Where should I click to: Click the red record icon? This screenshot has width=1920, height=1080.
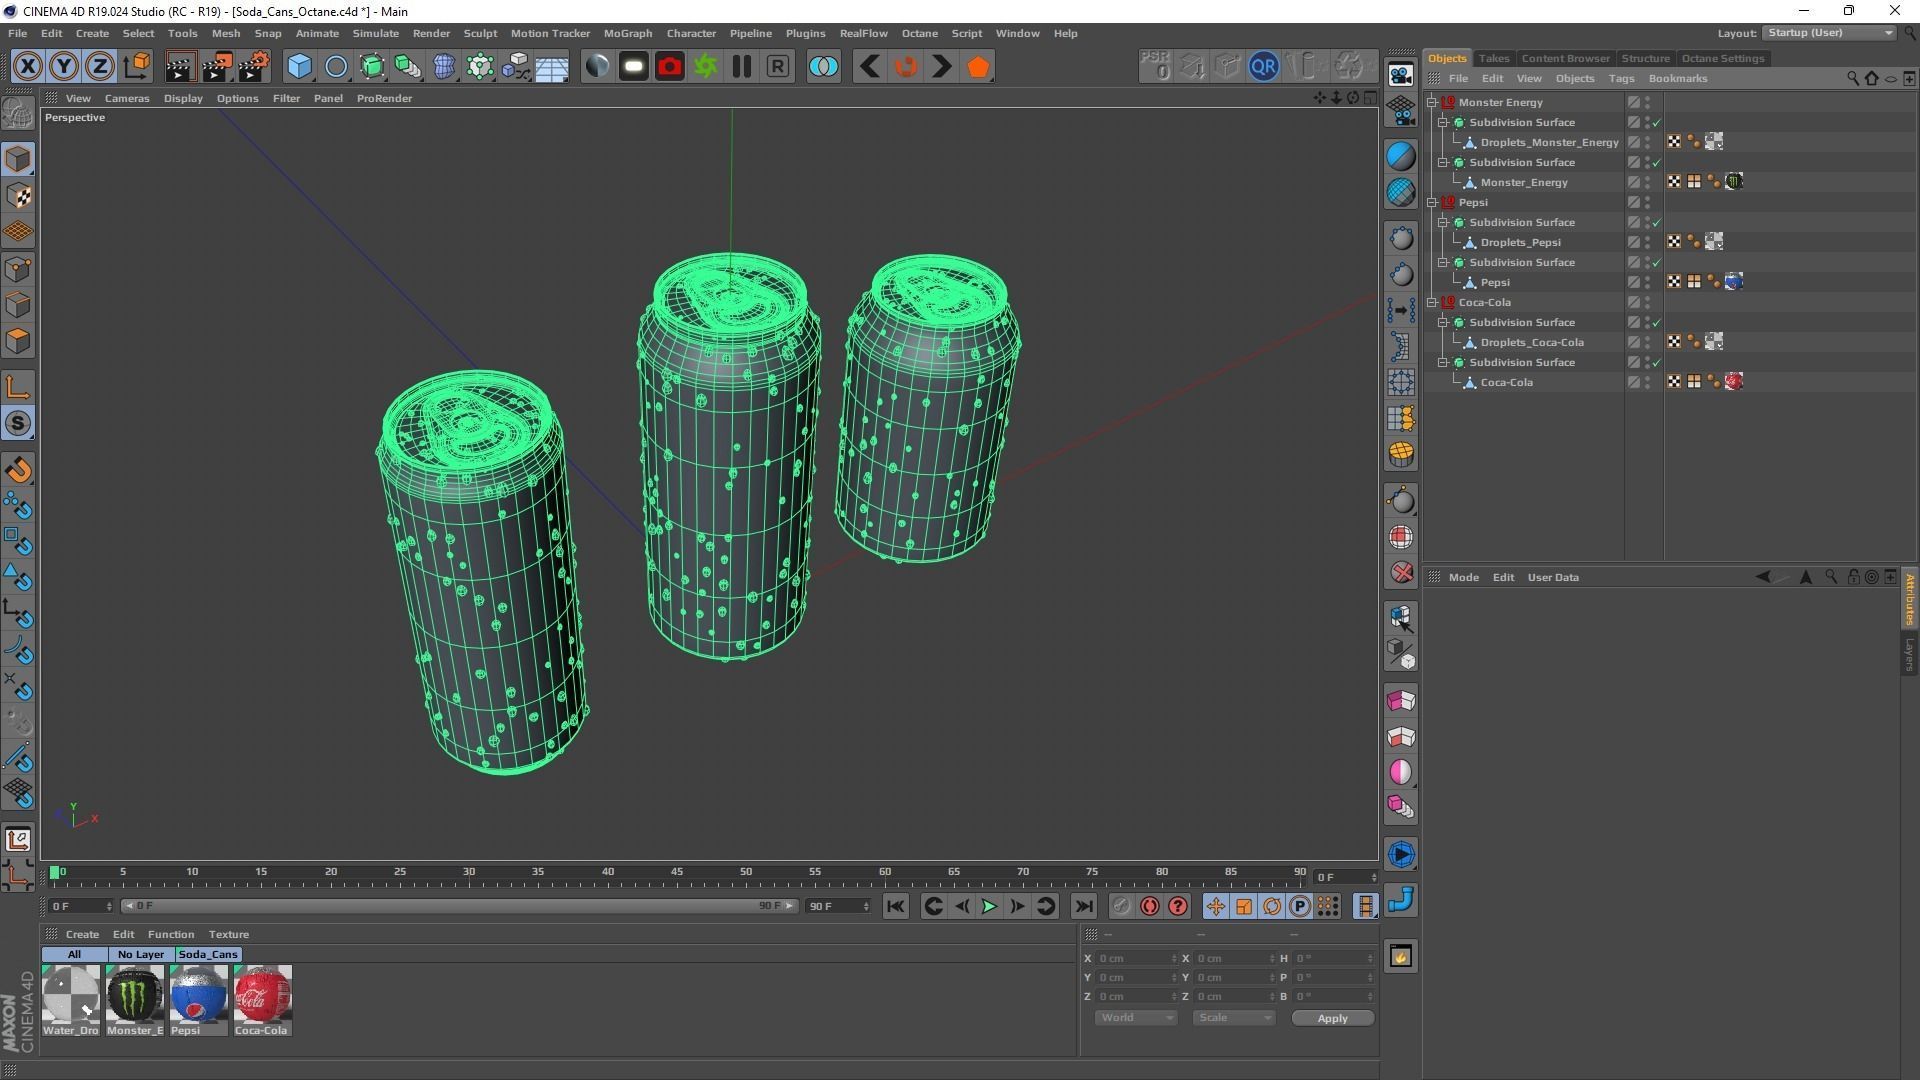[x=670, y=67]
